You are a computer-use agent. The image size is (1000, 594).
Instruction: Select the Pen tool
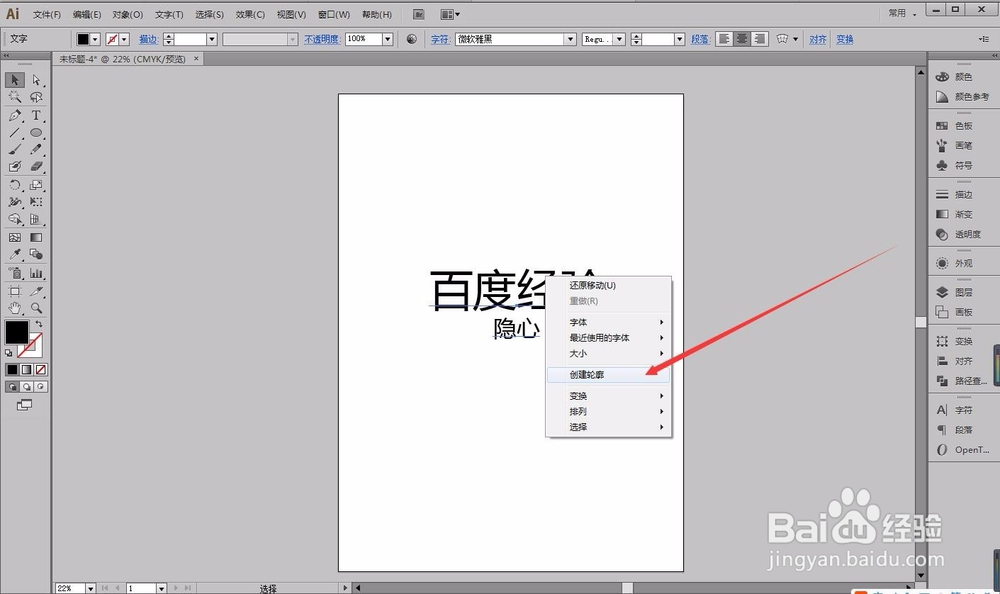tap(15, 116)
